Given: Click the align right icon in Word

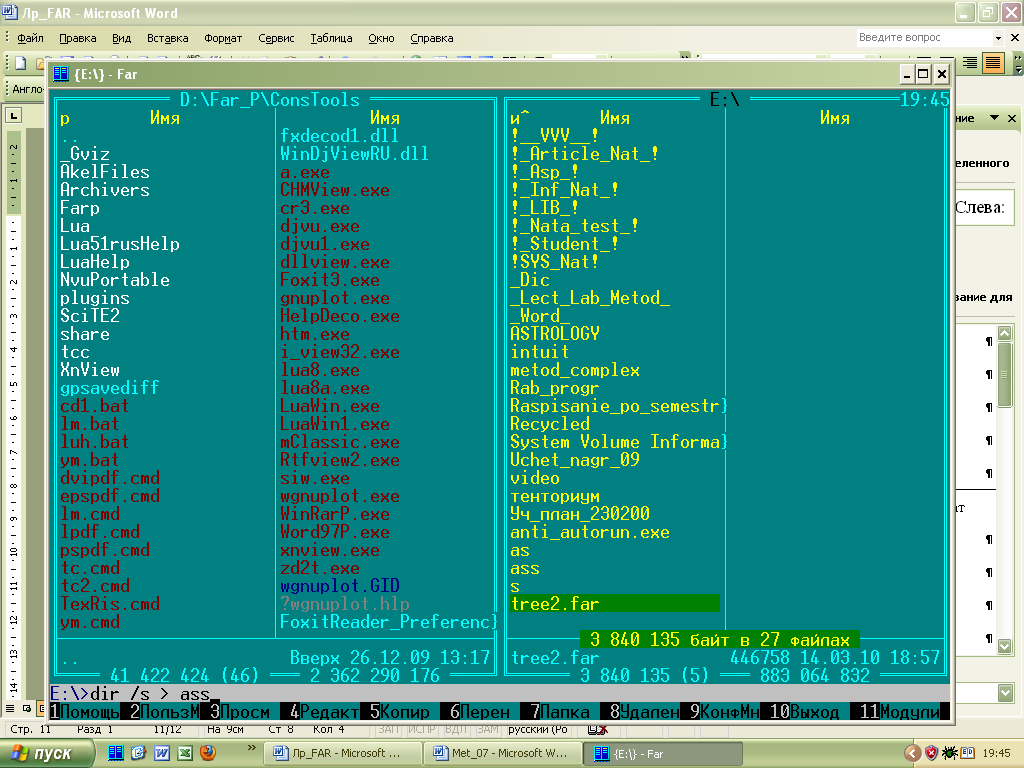Looking at the screenshot, I should pyautogui.click(x=970, y=63).
